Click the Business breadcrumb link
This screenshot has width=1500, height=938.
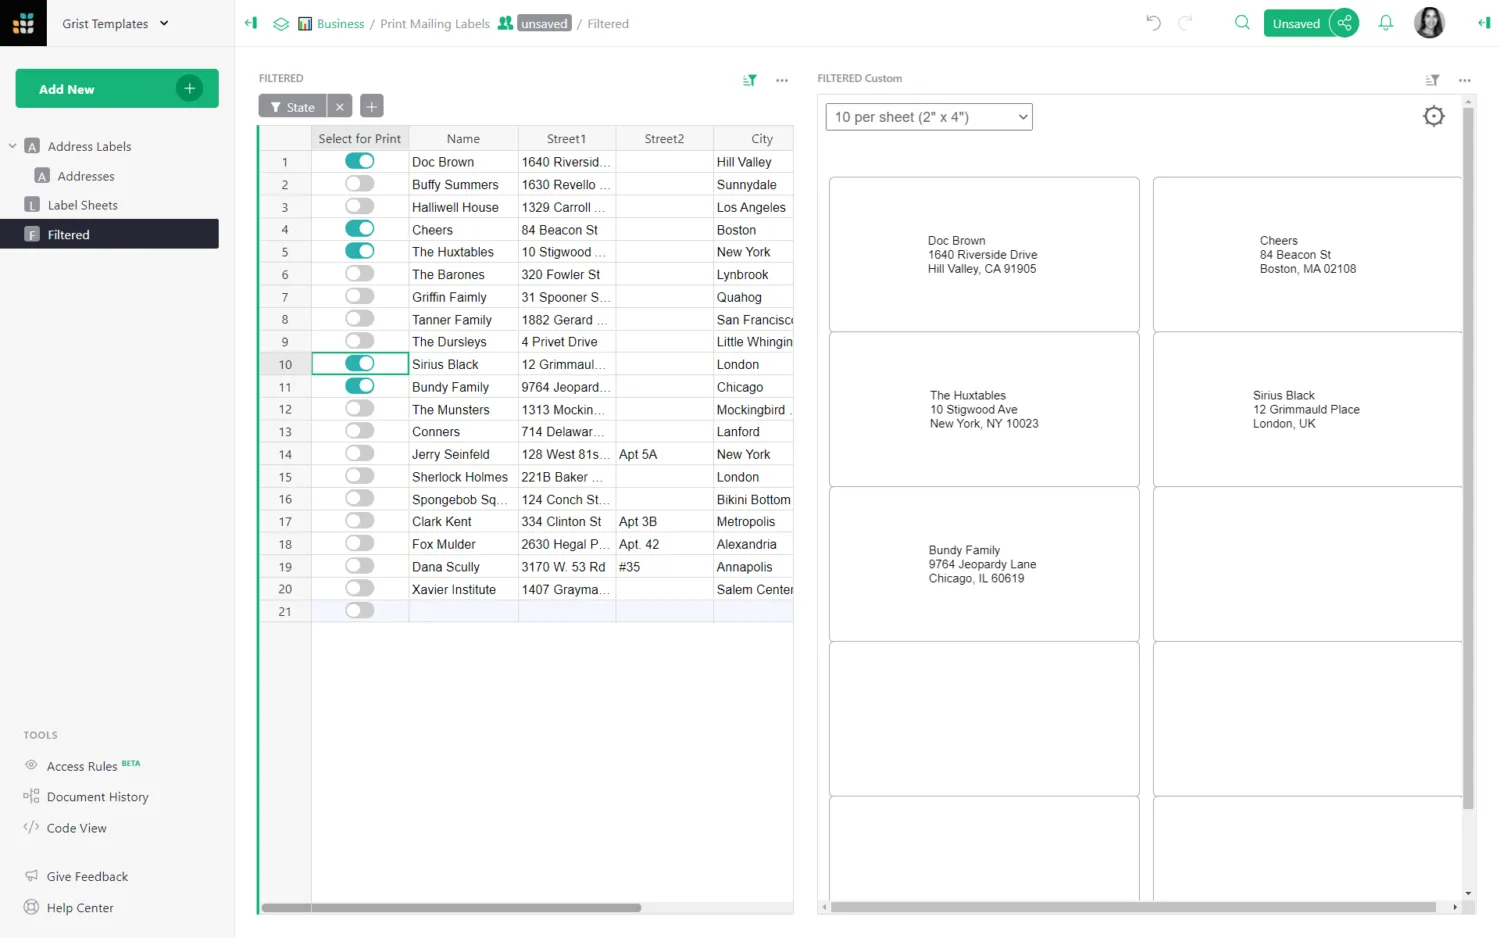coord(340,23)
